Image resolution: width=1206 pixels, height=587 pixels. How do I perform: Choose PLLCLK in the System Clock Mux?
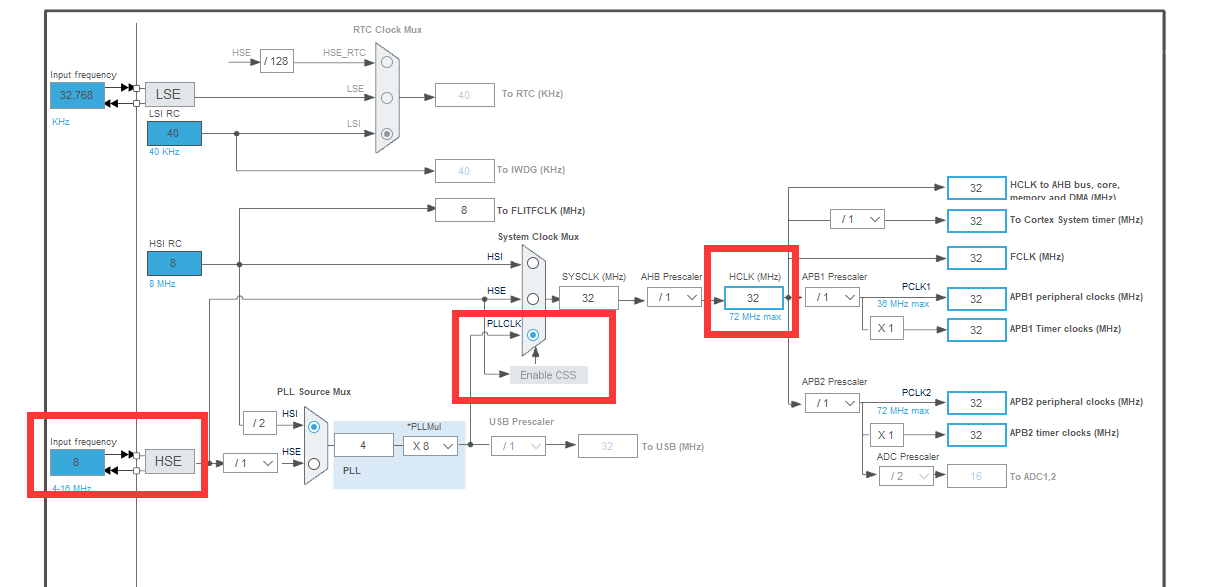click(x=533, y=335)
